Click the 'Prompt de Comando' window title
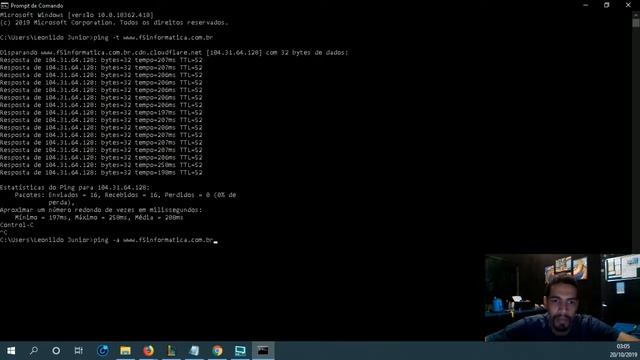This screenshot has height=360, width=640. tap(37, 6)
